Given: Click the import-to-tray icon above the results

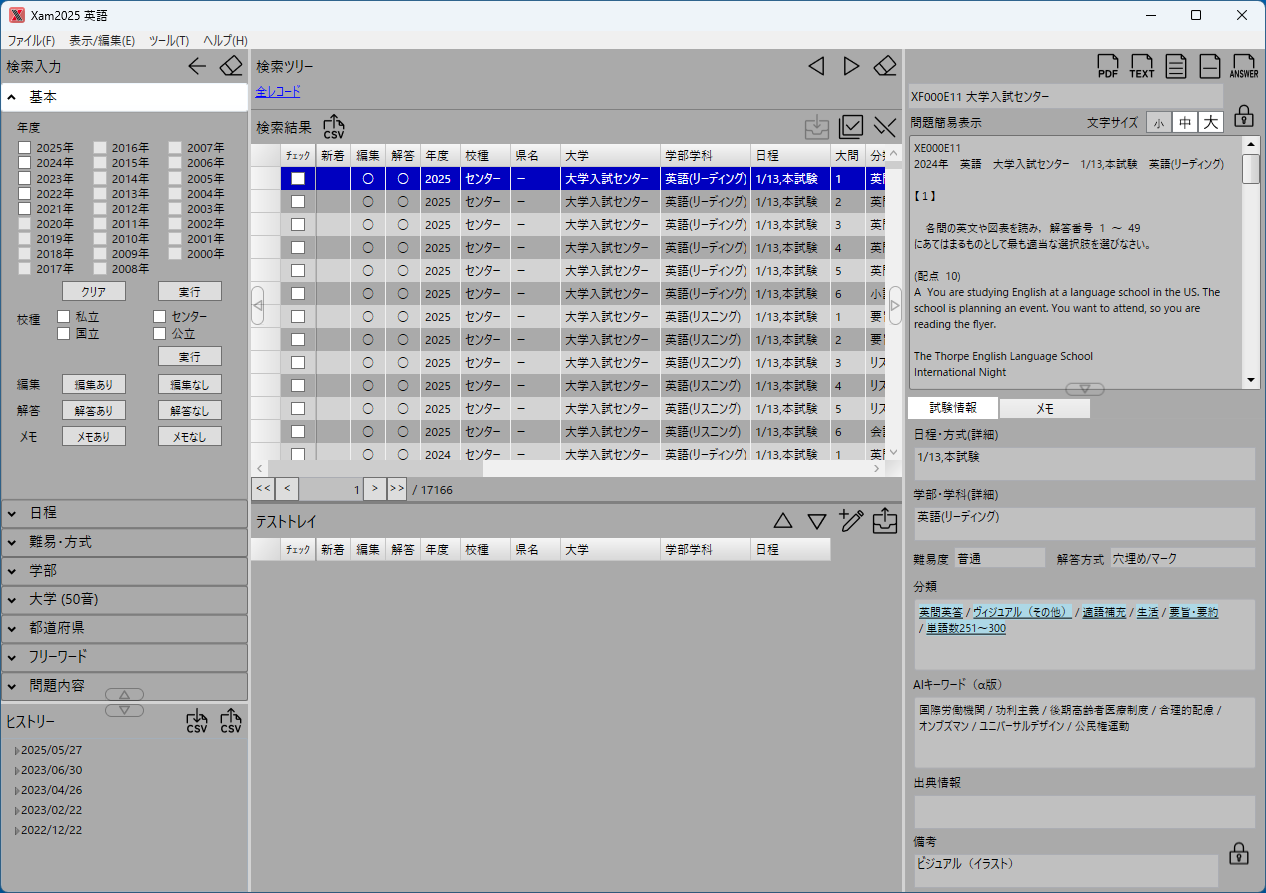Looking at the screenshot, I should (817, 127).
